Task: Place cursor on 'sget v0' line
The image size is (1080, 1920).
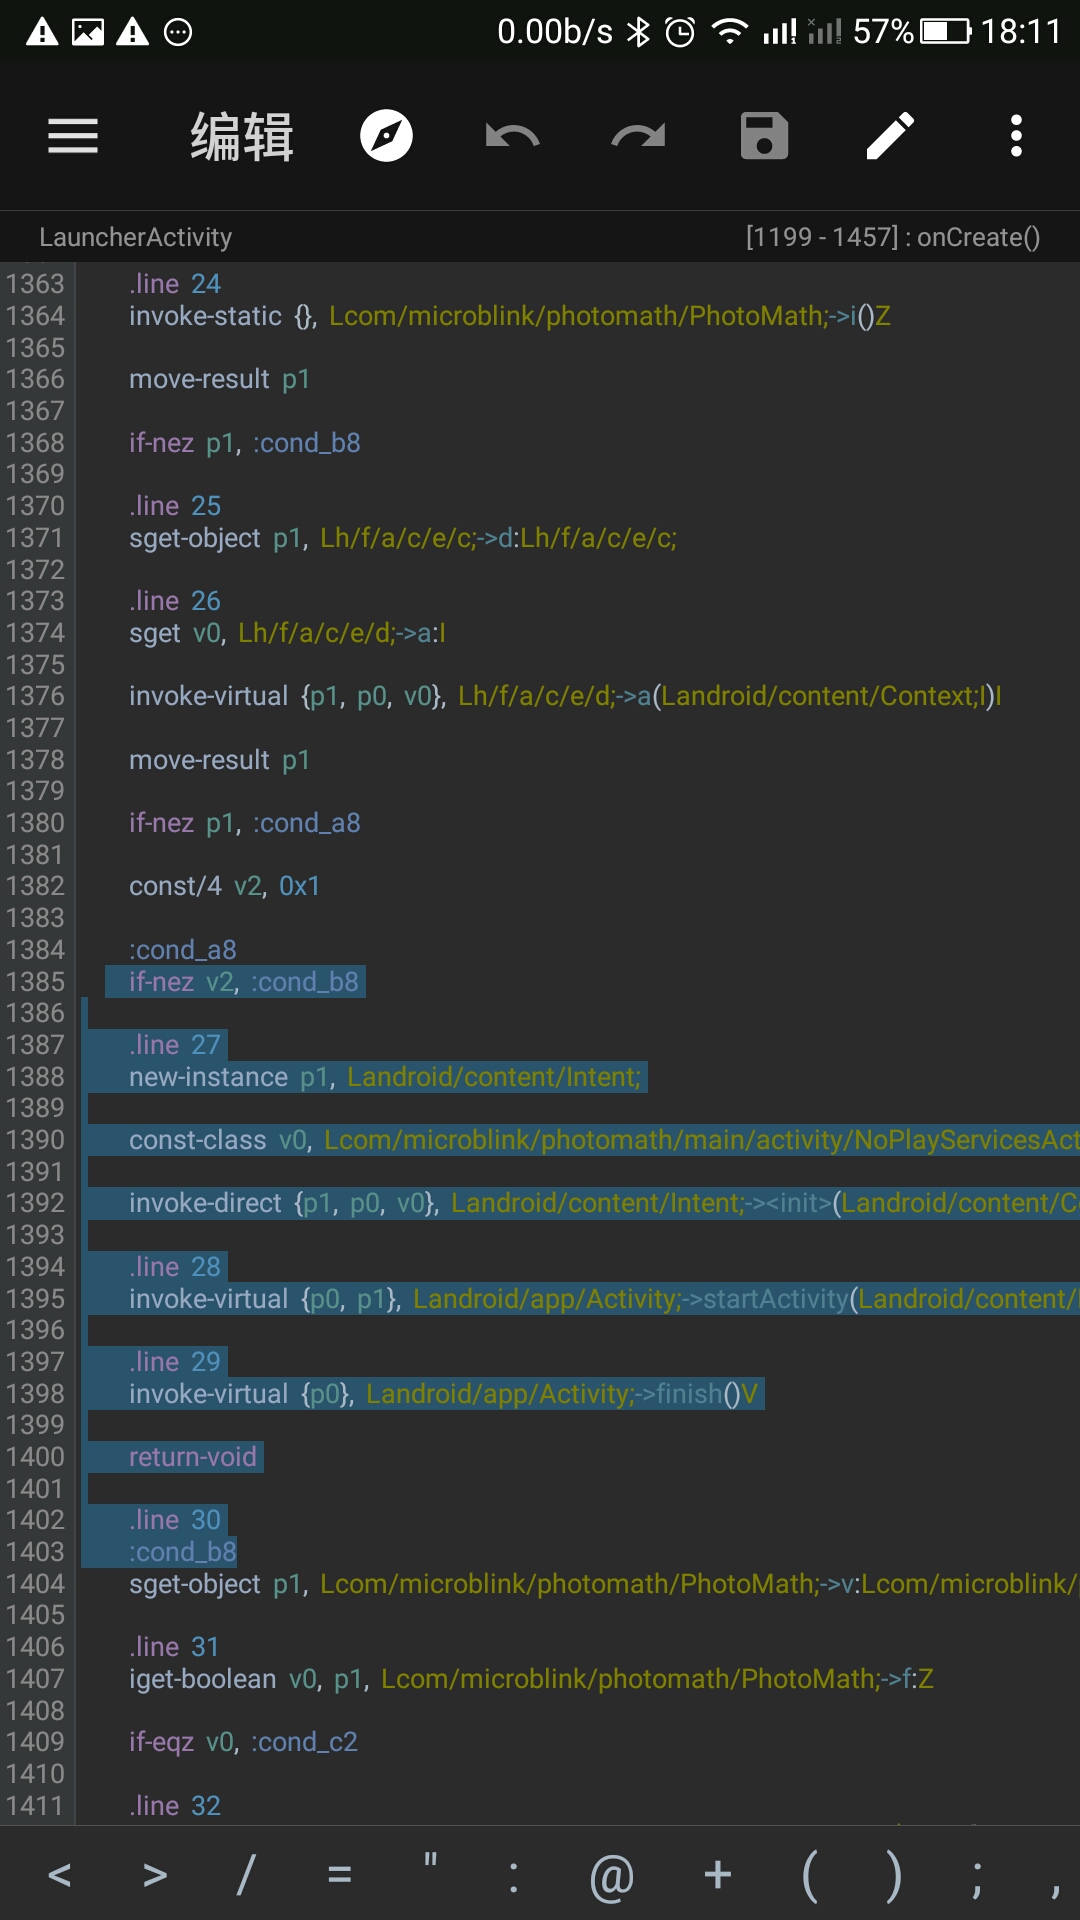Action: click(287, 633)
